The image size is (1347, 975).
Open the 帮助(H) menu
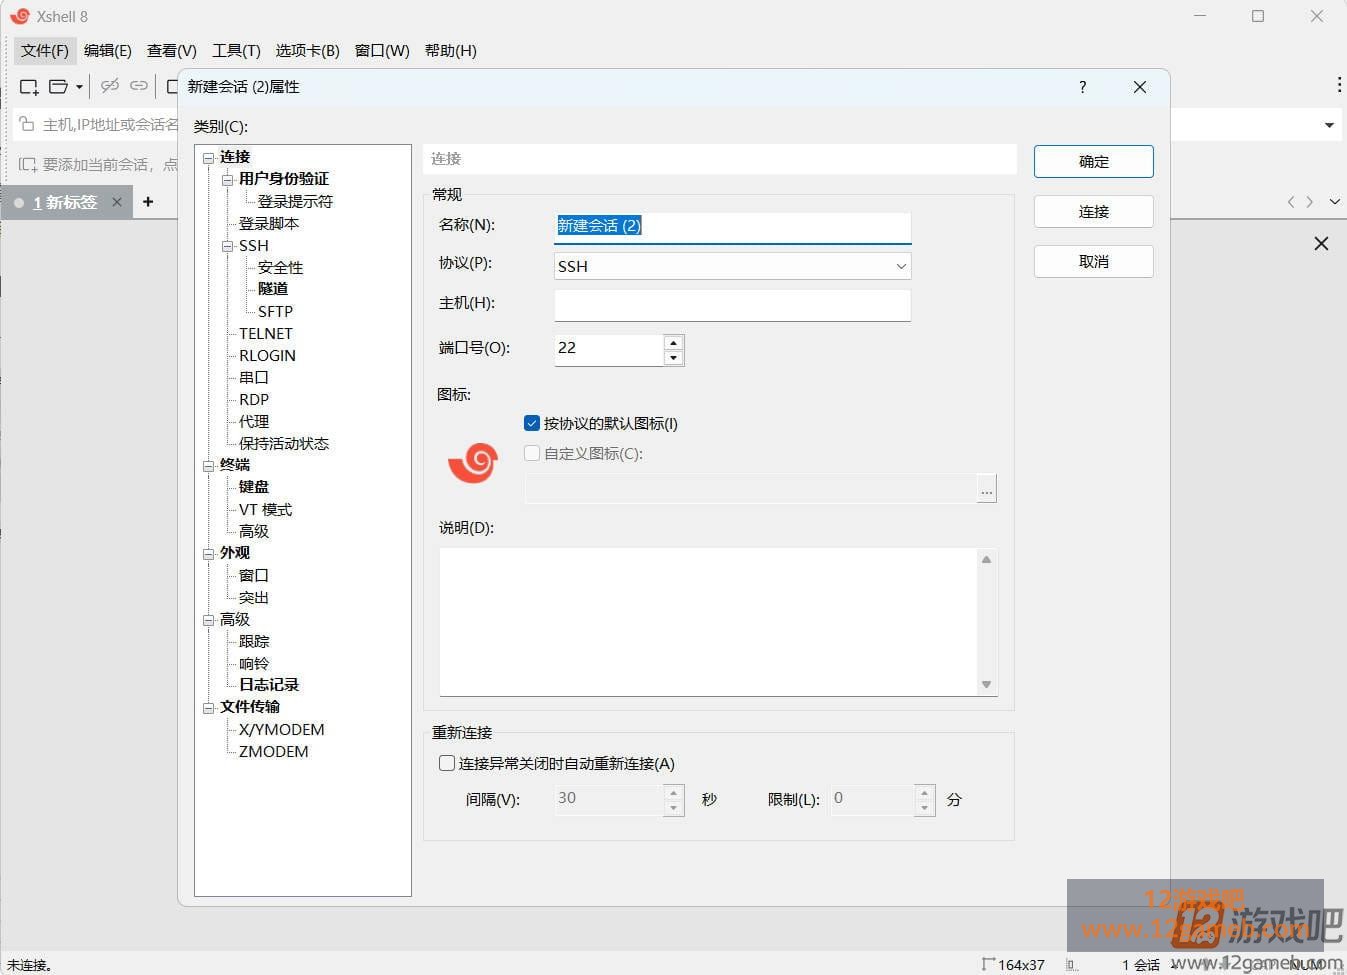[451, 50]
